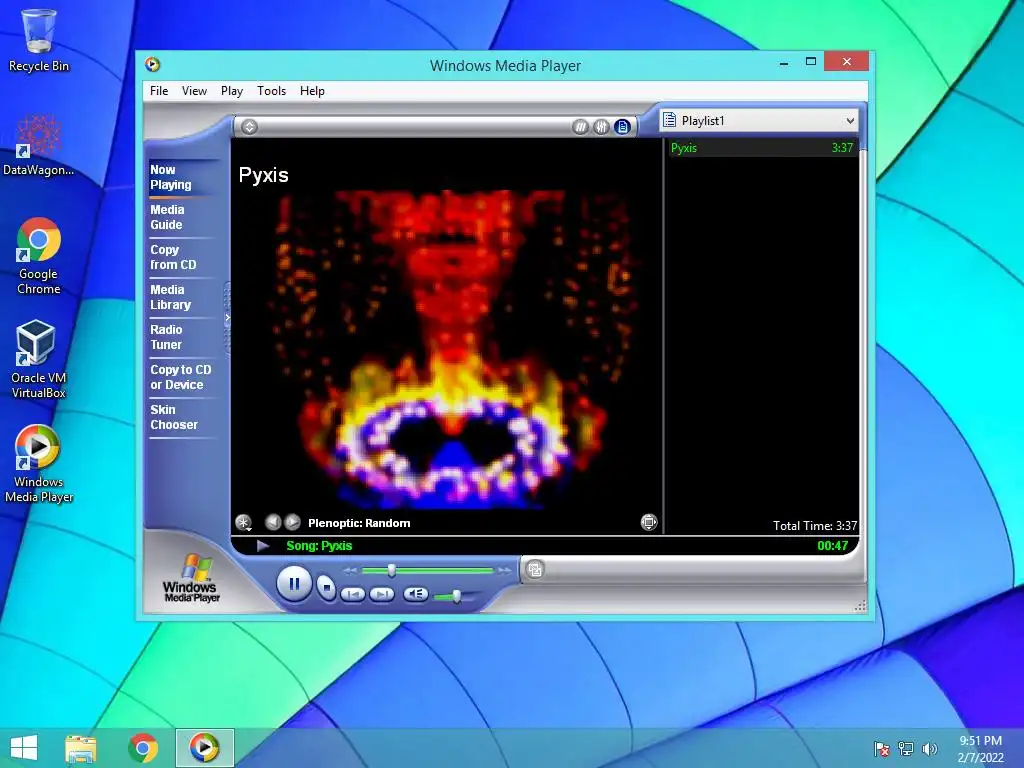Click the rewind arrows icon
The width and height of the screenshot is (1024, 768).
point(350,571)
